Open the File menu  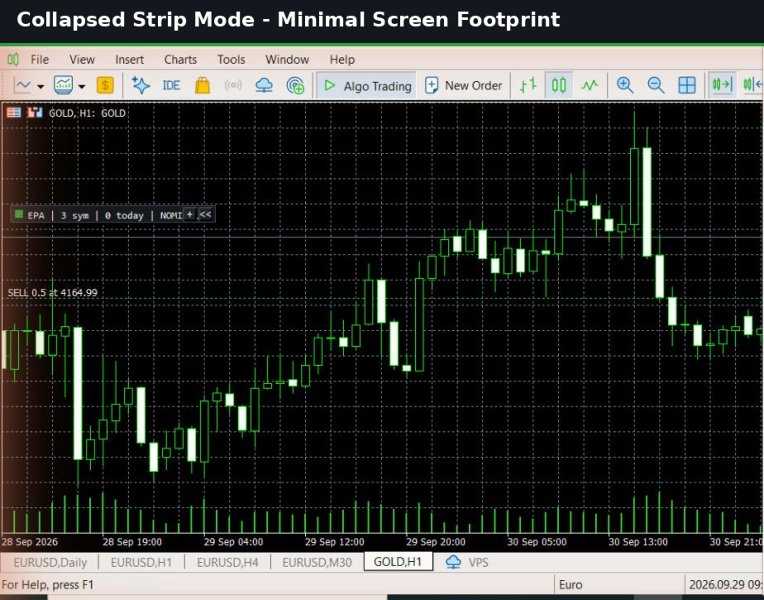(39, 59)
